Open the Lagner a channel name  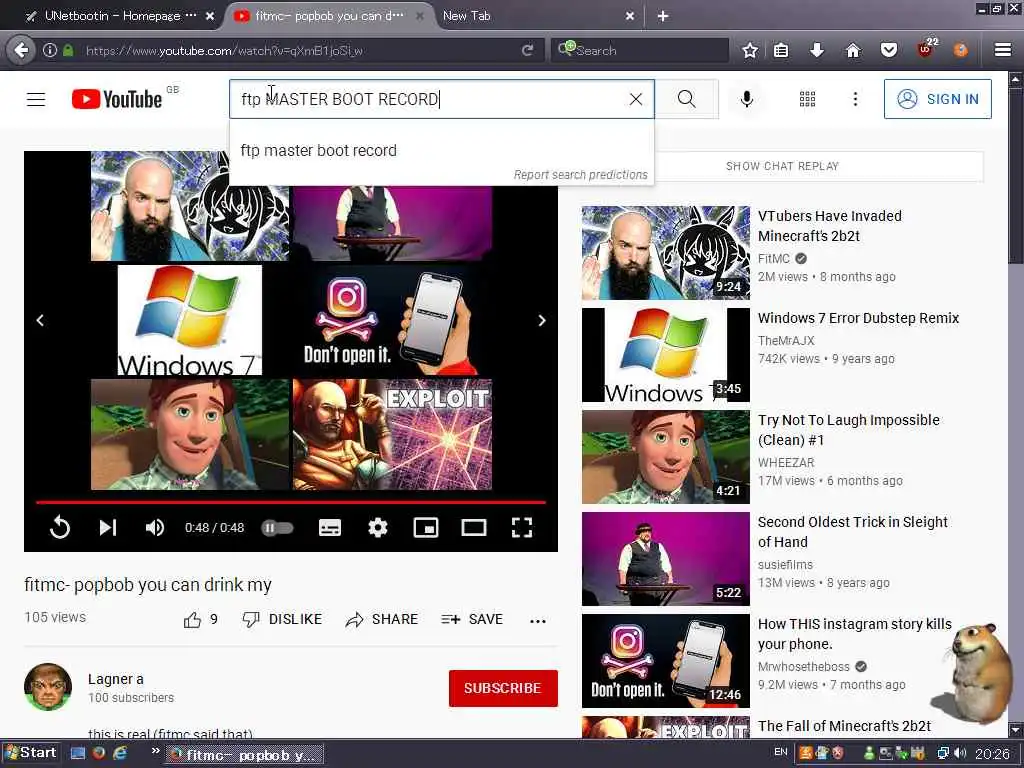click(116, 679)
